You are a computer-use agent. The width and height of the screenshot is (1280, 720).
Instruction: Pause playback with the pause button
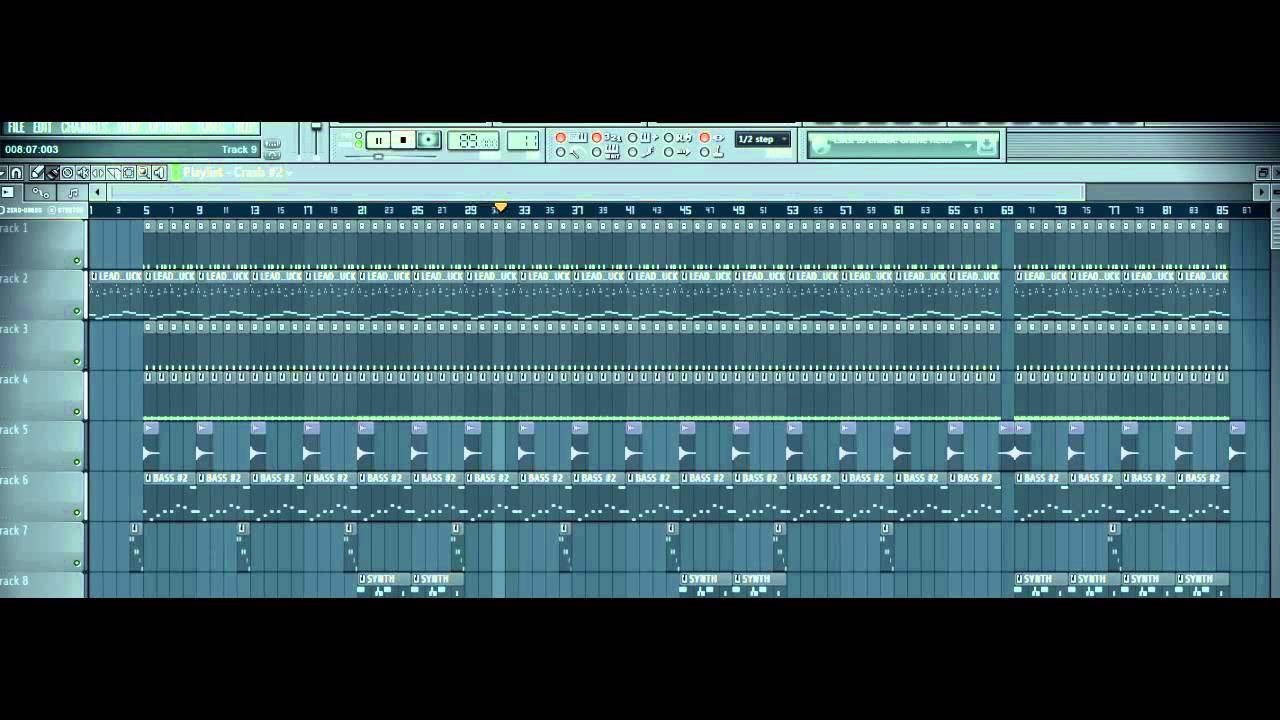click(x=378, y=140)
